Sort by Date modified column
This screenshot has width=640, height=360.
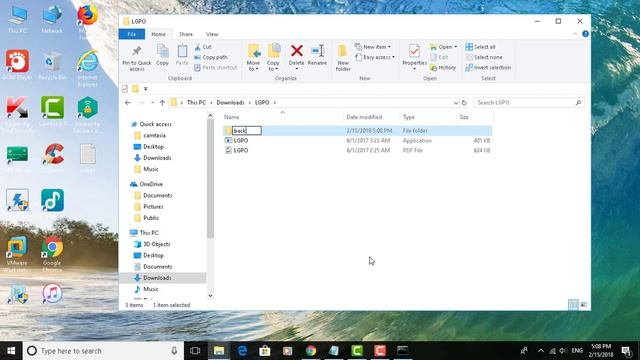tap(371, 117)
